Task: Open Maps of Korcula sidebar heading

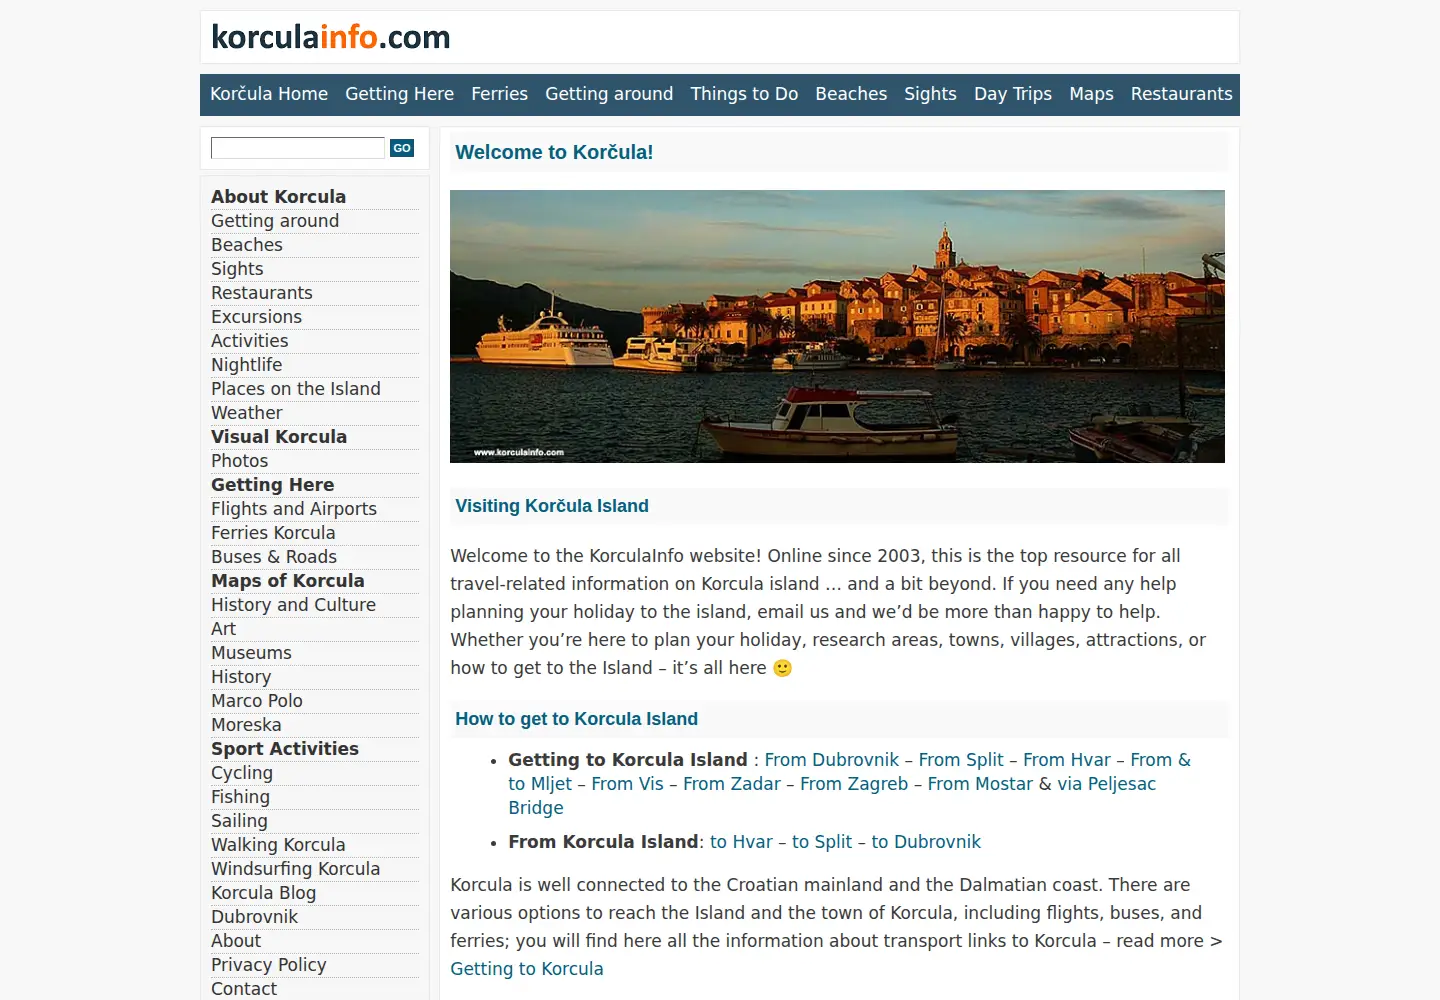Action: coord(288,581)
